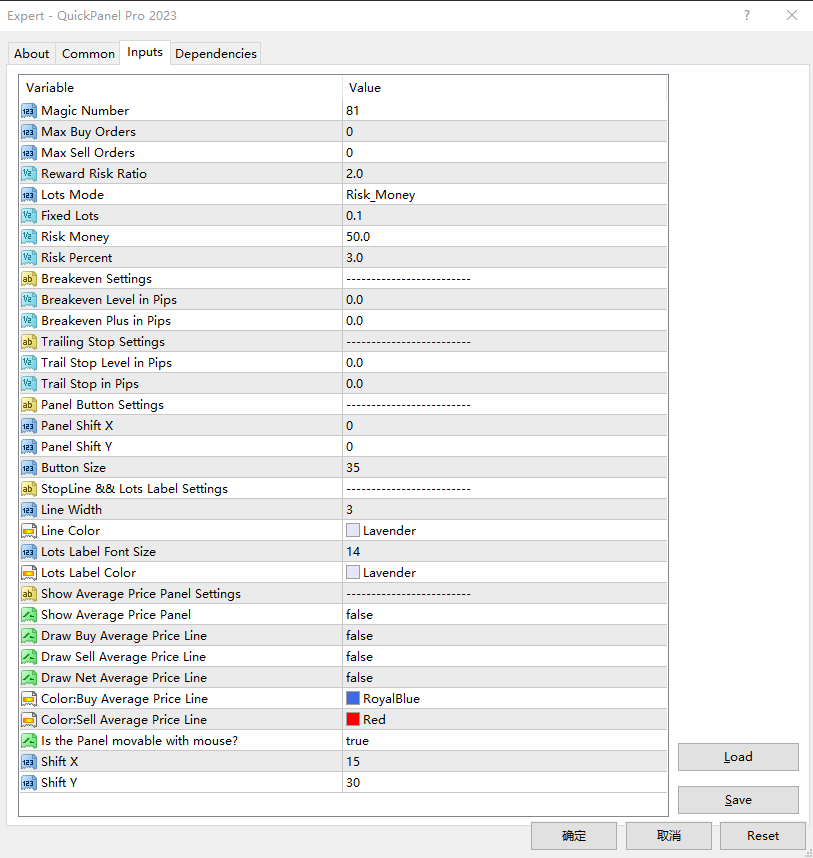Click the Value column header
Image resolution: width=813 pixels, height=858 pixels.
coord(504,88)
